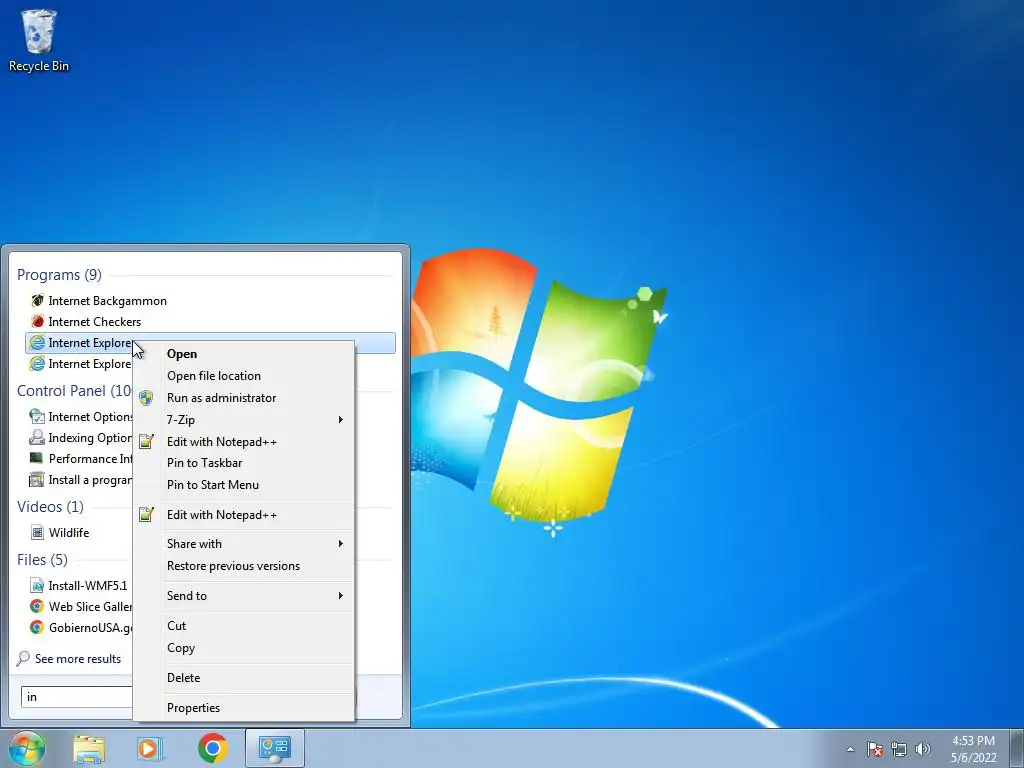Click the GobiernoUSA.gov Chrome icon
1024x768 pixels.
pos(37,628)
